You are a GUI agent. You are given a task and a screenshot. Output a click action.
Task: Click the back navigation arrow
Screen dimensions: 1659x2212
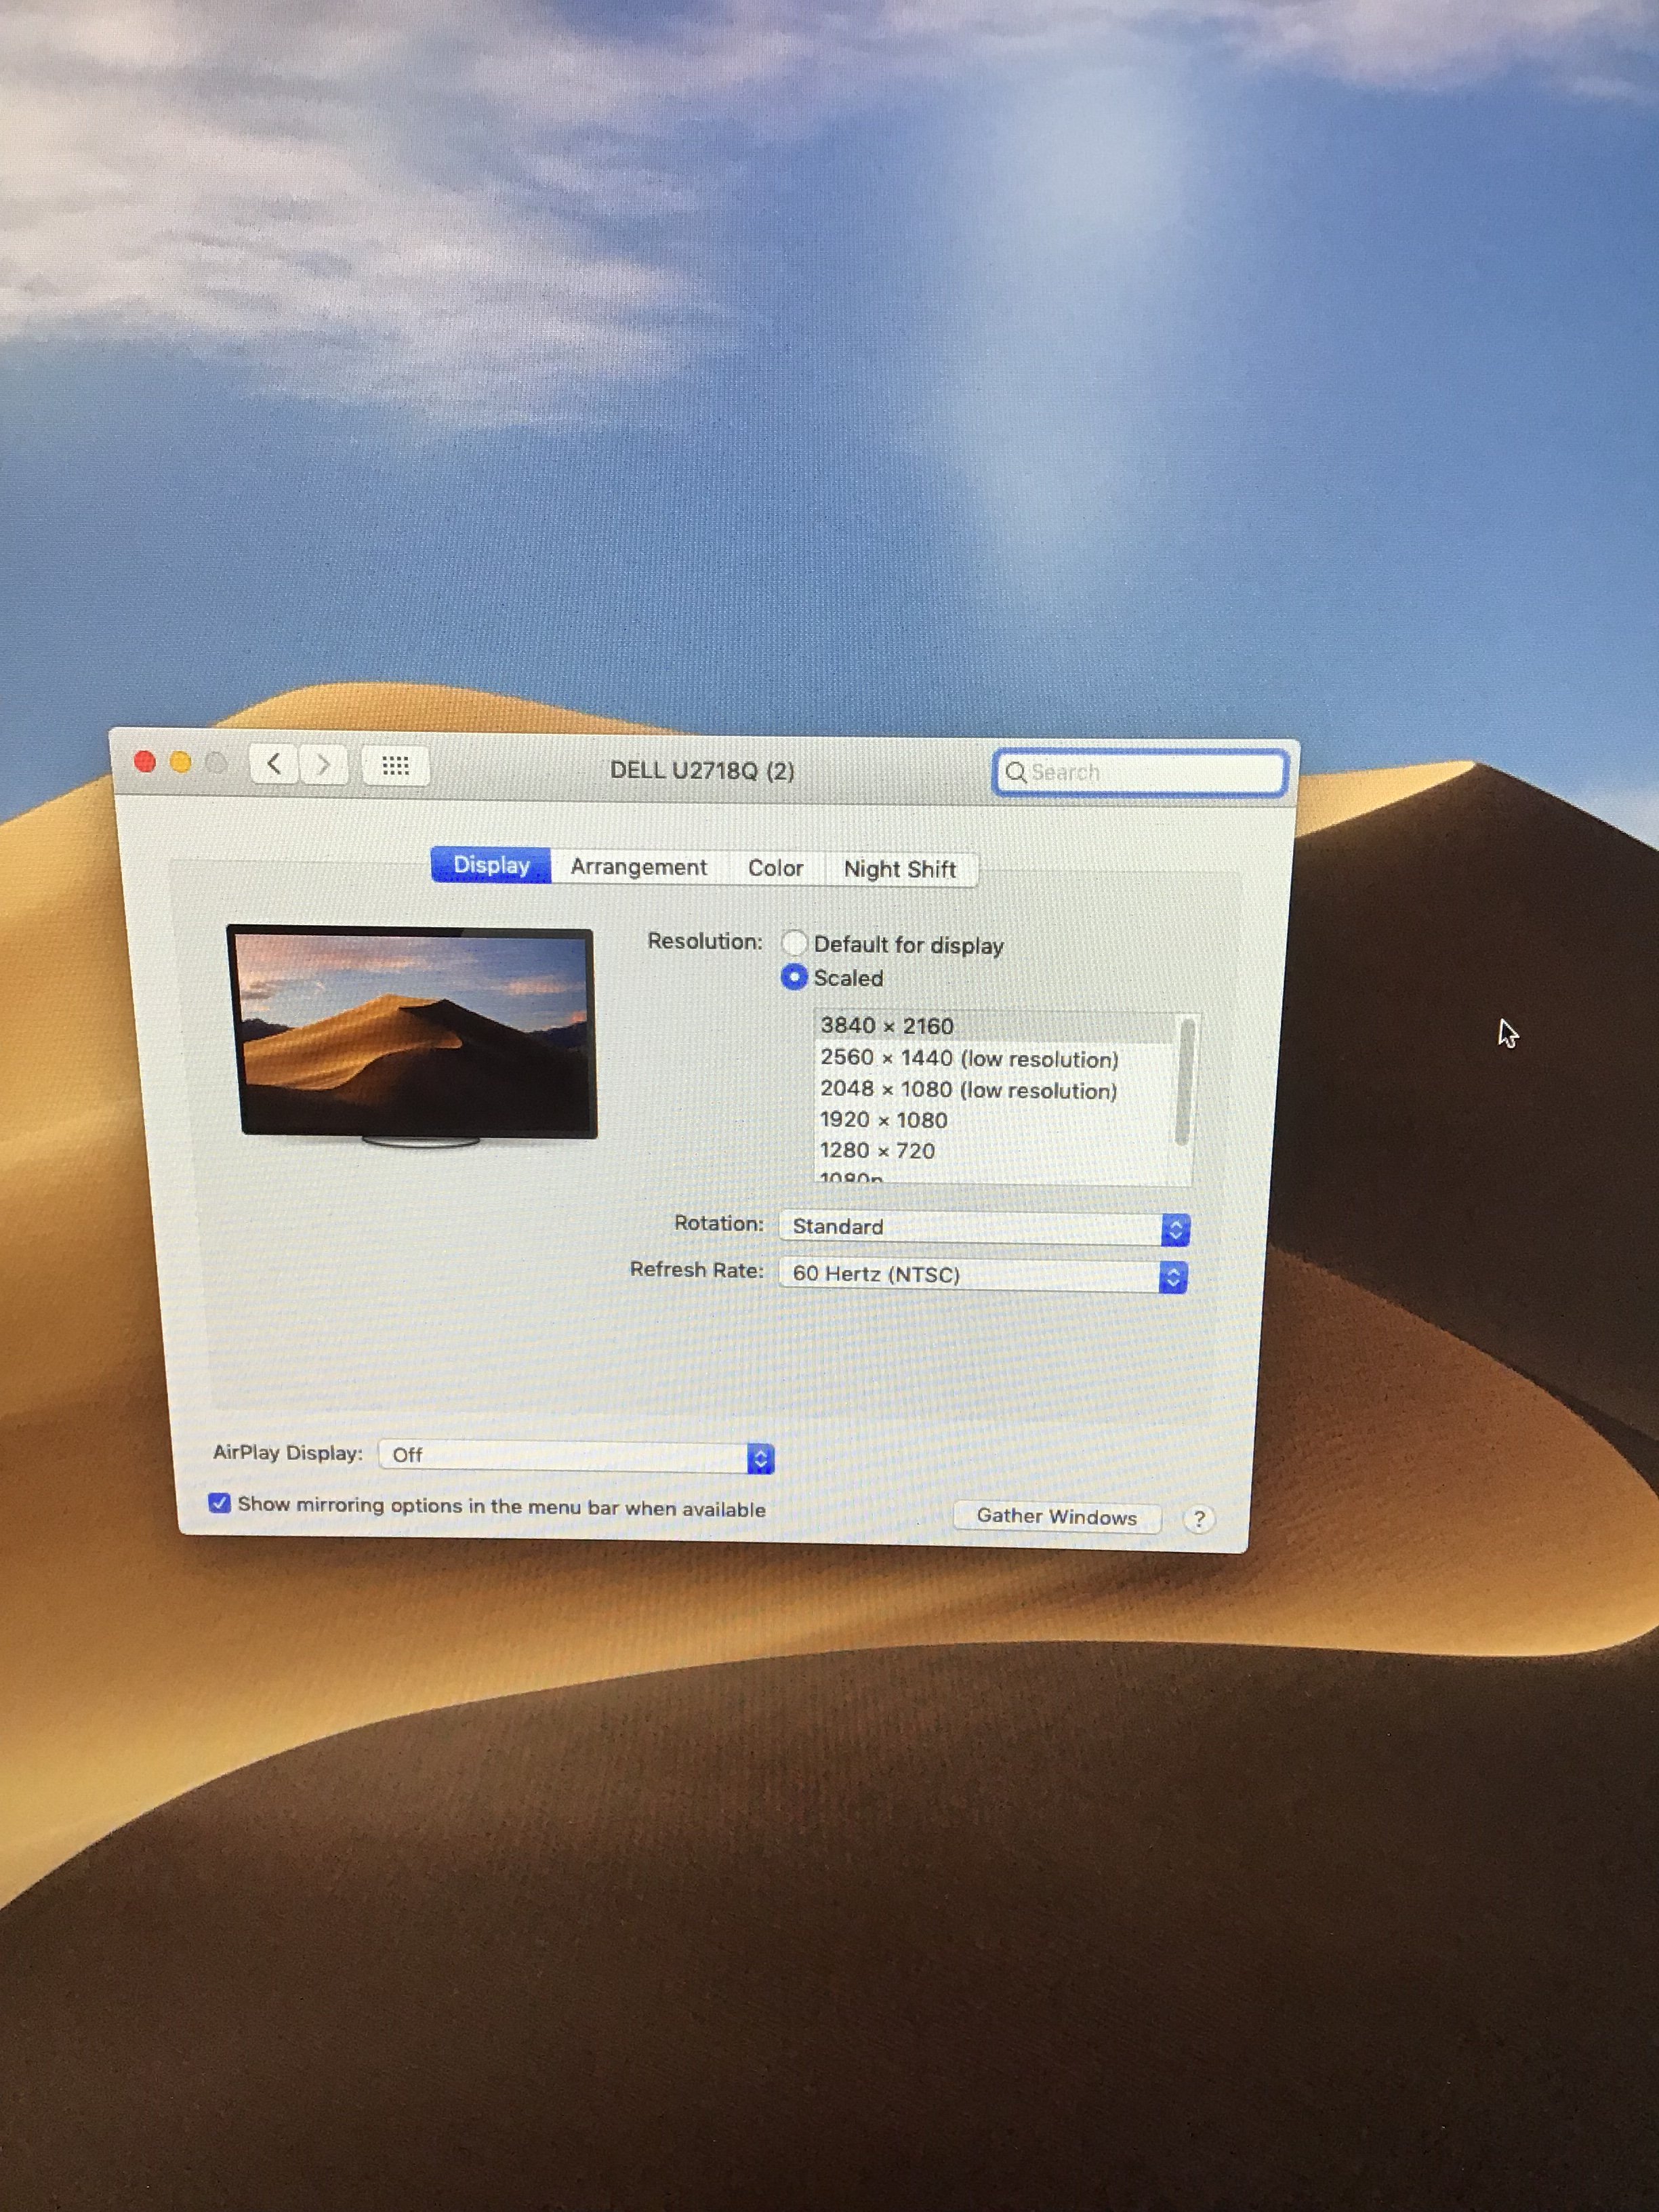coord(273,765)
